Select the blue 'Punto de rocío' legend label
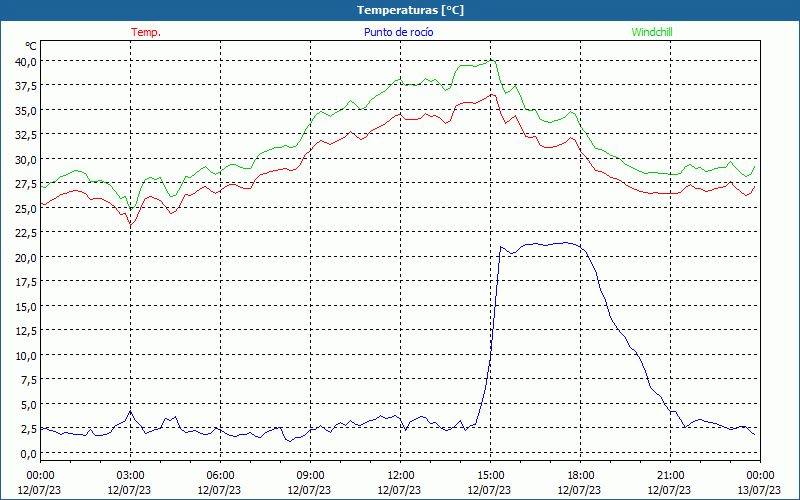The image size is (800, 500). (x=398, y=32)
